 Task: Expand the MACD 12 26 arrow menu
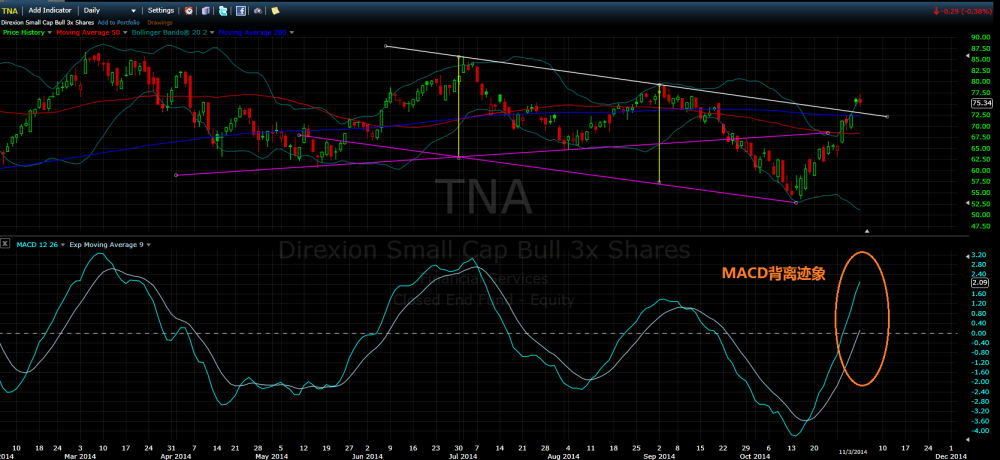[x=63, y=245]
